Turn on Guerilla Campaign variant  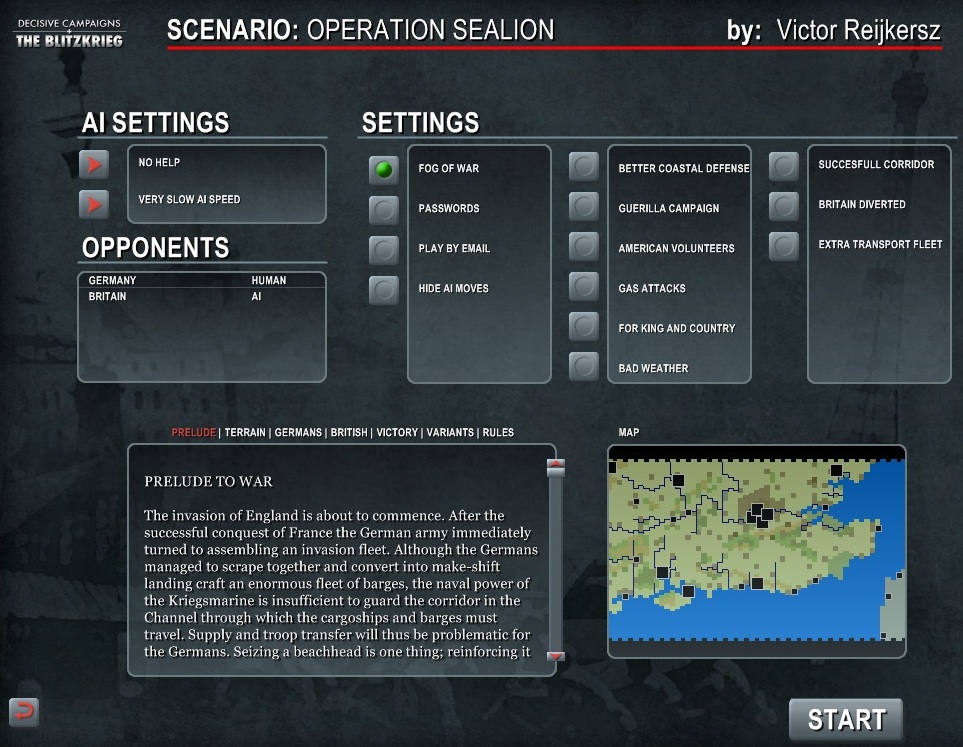[583, 206]
